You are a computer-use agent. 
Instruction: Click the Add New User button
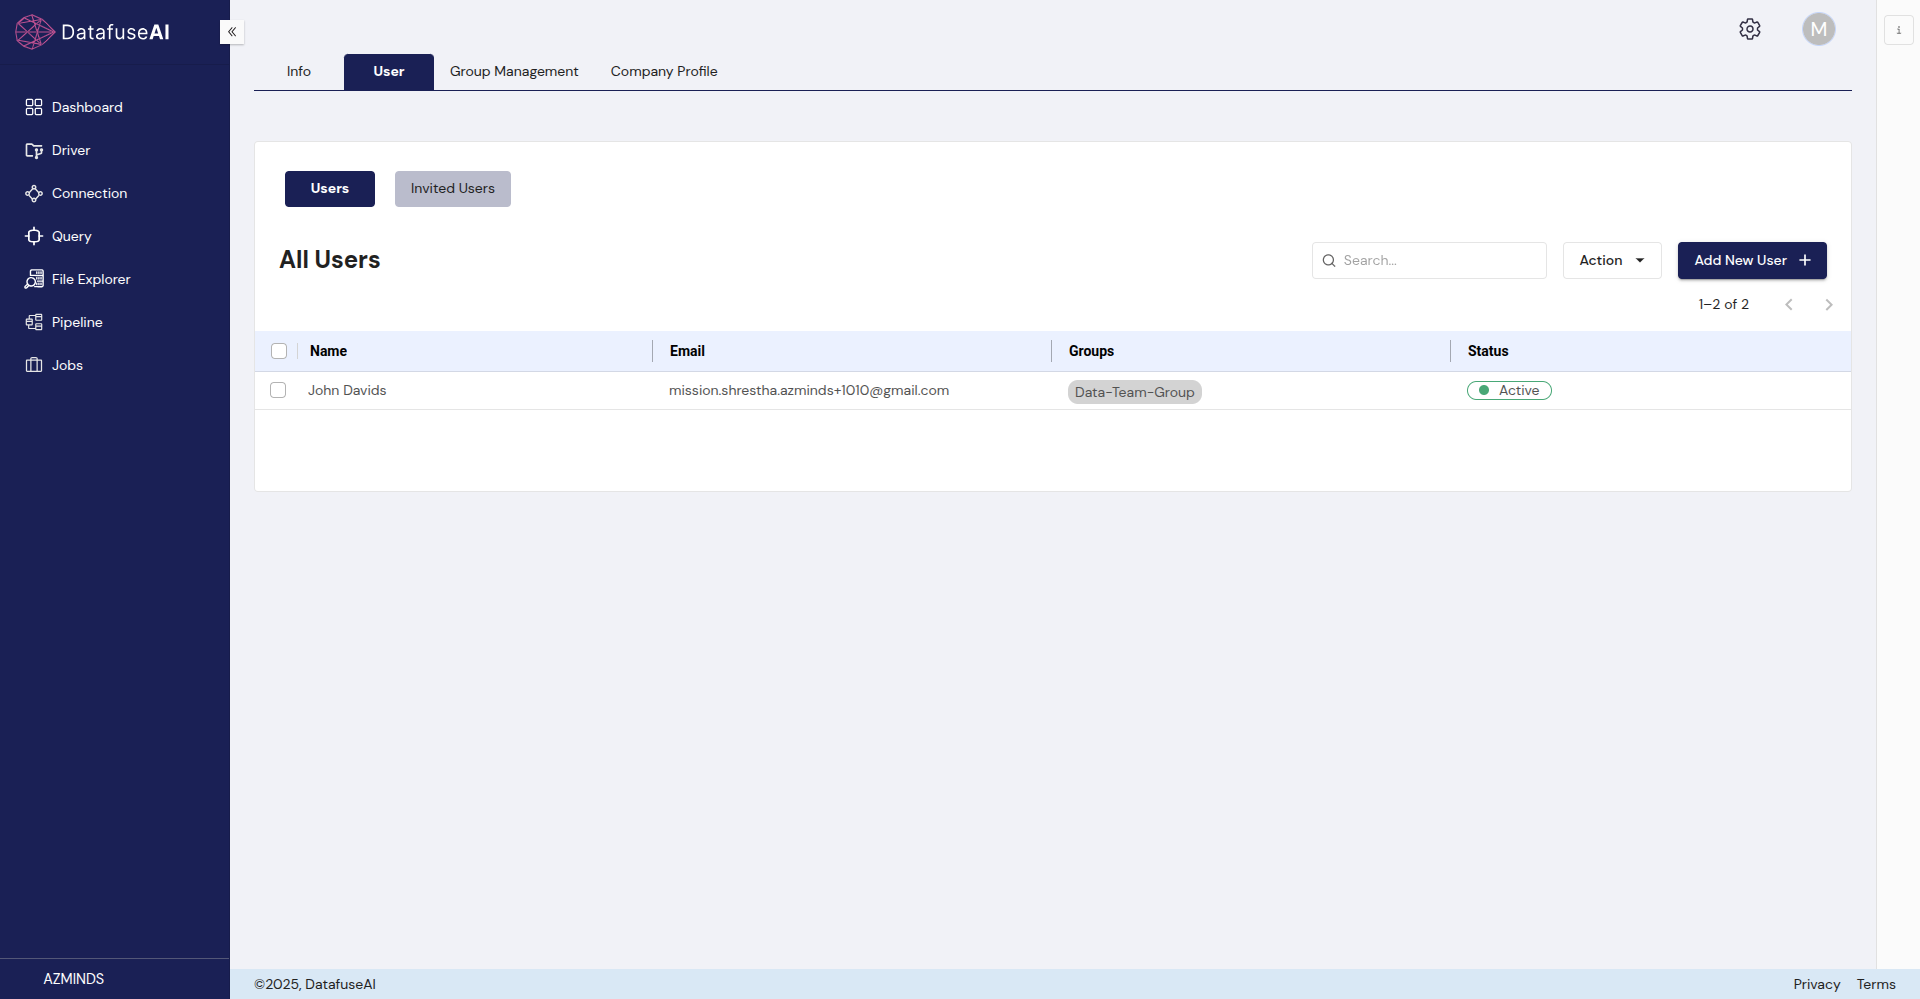pyautogui.click(x=1751, y=260)
